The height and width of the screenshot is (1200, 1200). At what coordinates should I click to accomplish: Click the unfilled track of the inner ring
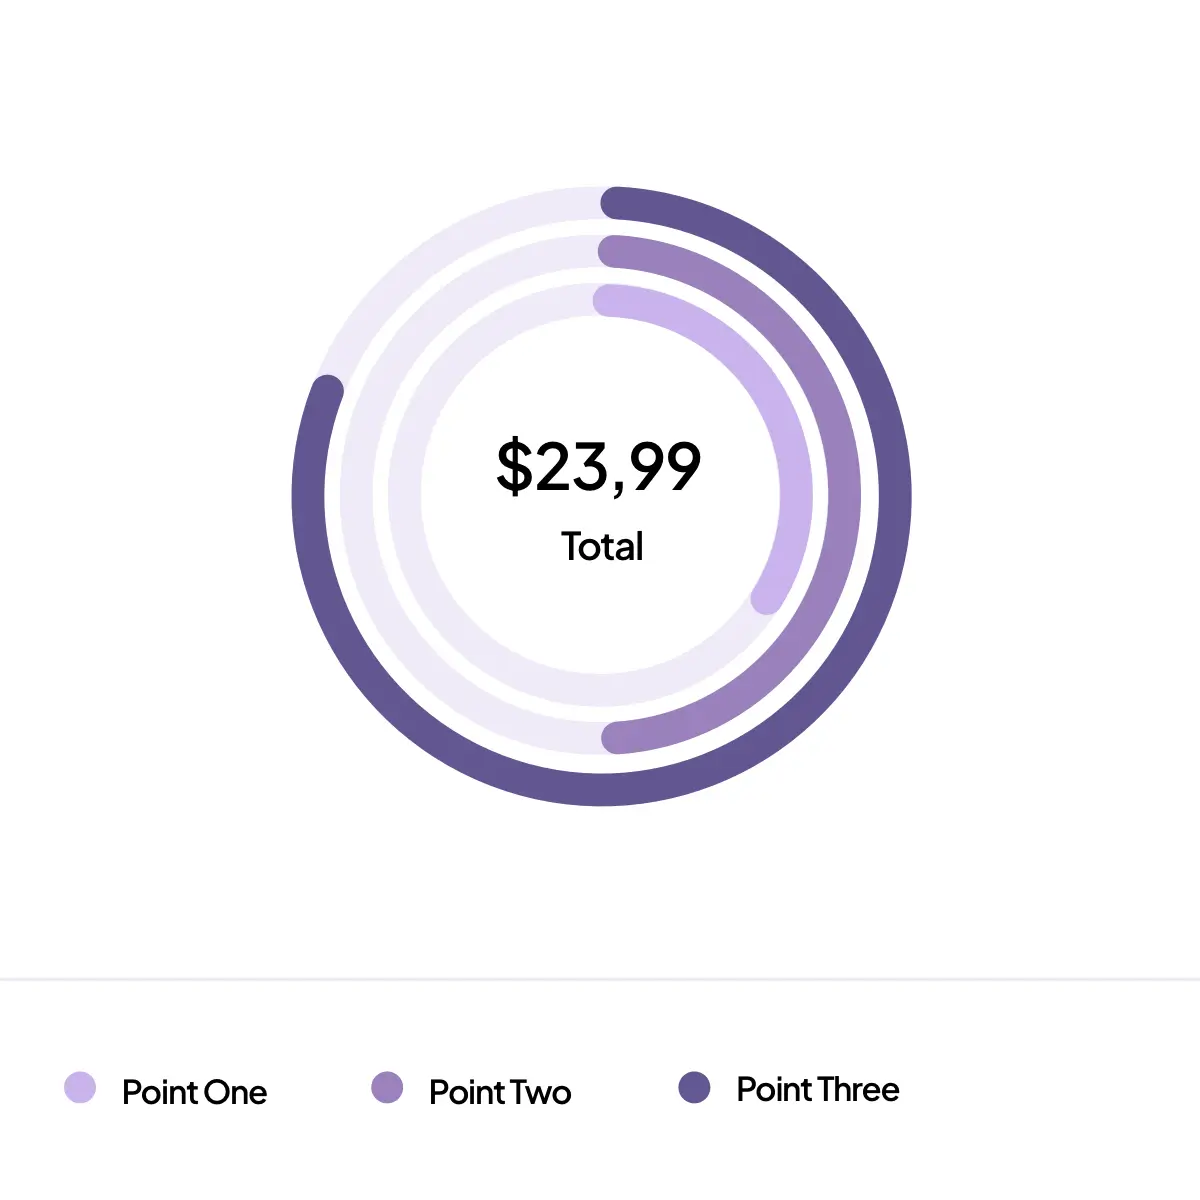tap(405, 495)
